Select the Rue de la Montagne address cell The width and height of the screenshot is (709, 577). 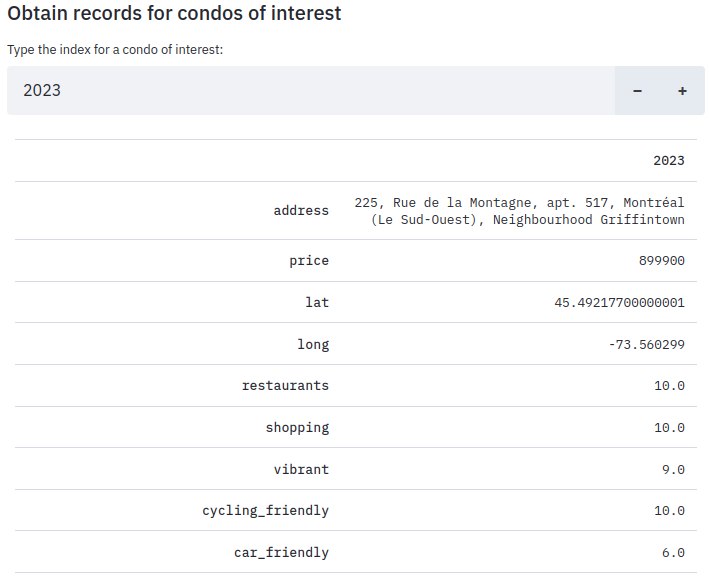519,210
